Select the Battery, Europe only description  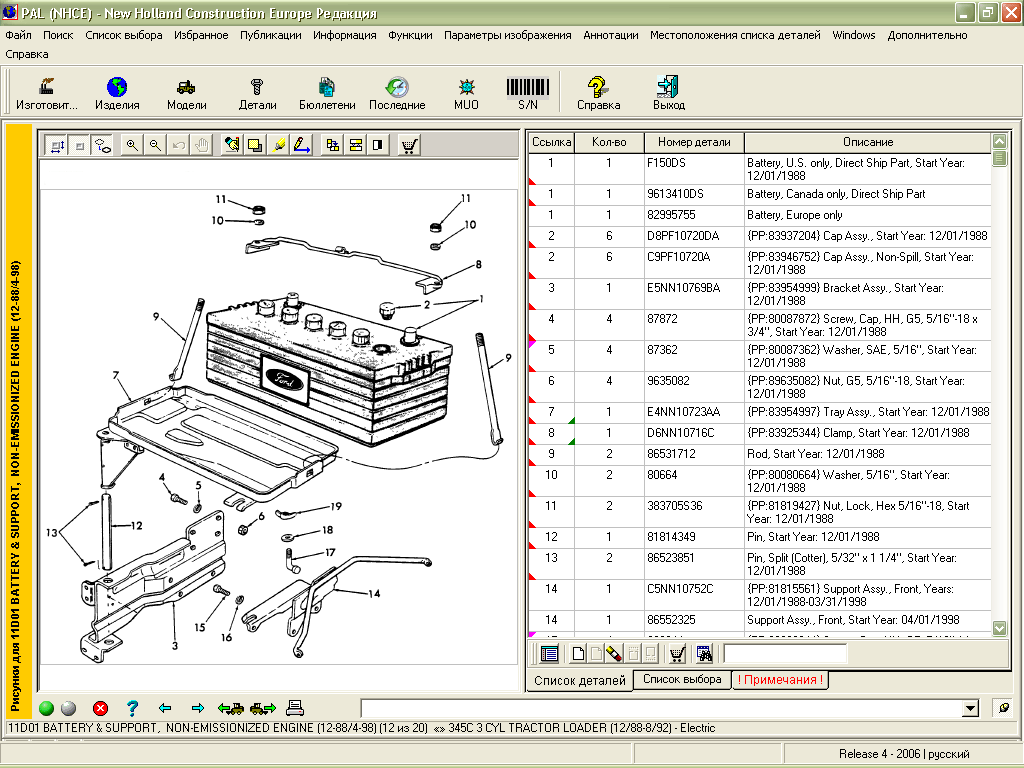[795, 215]
